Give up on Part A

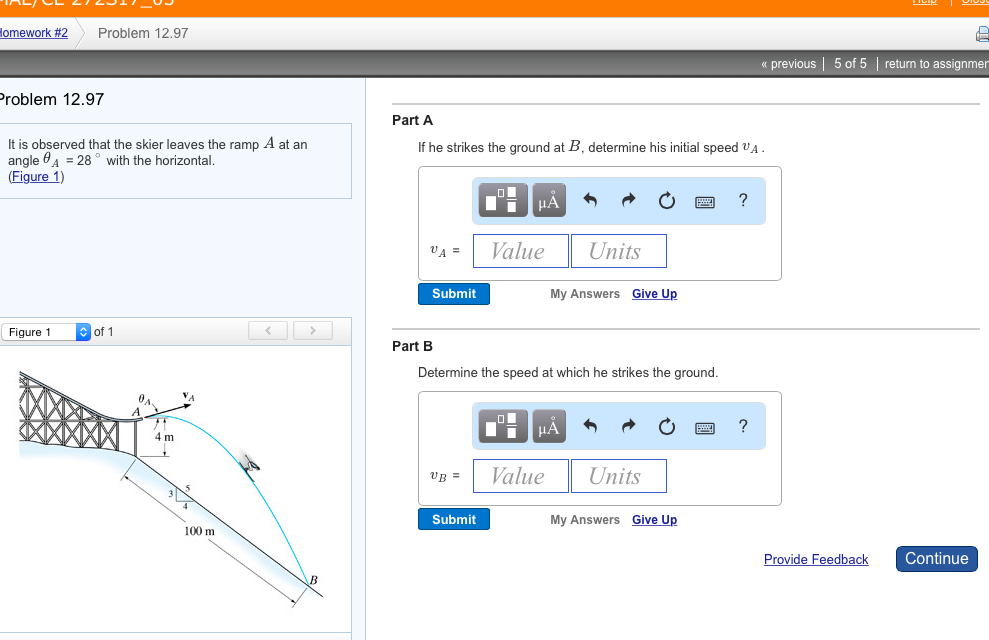click(655, 294)
